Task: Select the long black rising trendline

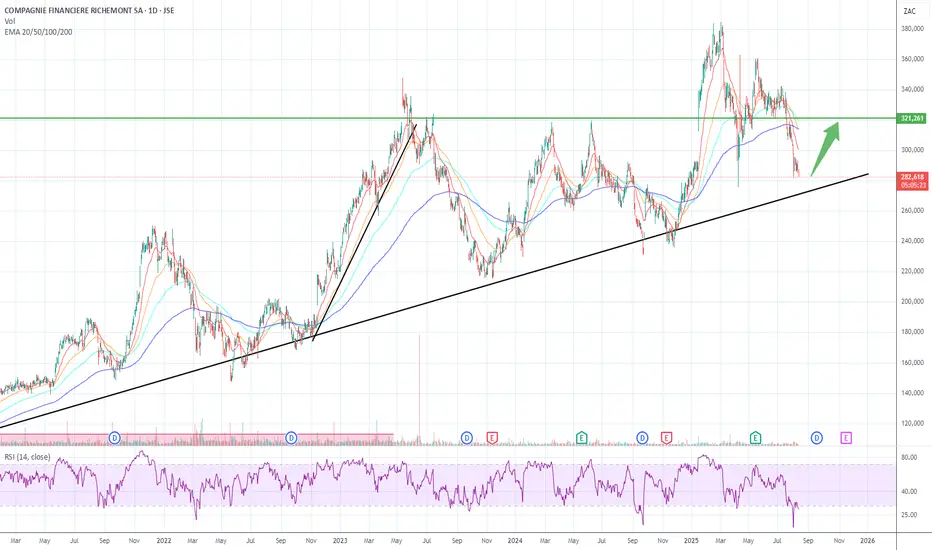Action: coord(434,300)
